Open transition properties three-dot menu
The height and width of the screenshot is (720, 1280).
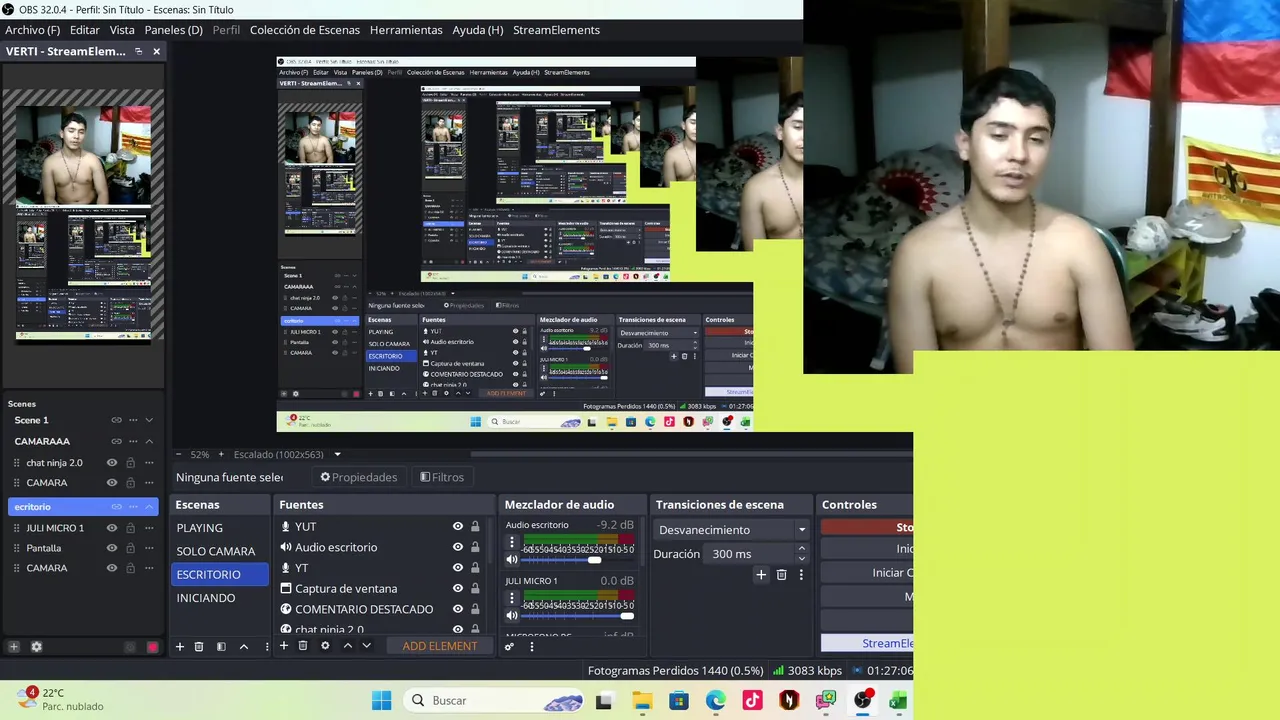click(801, 575)
